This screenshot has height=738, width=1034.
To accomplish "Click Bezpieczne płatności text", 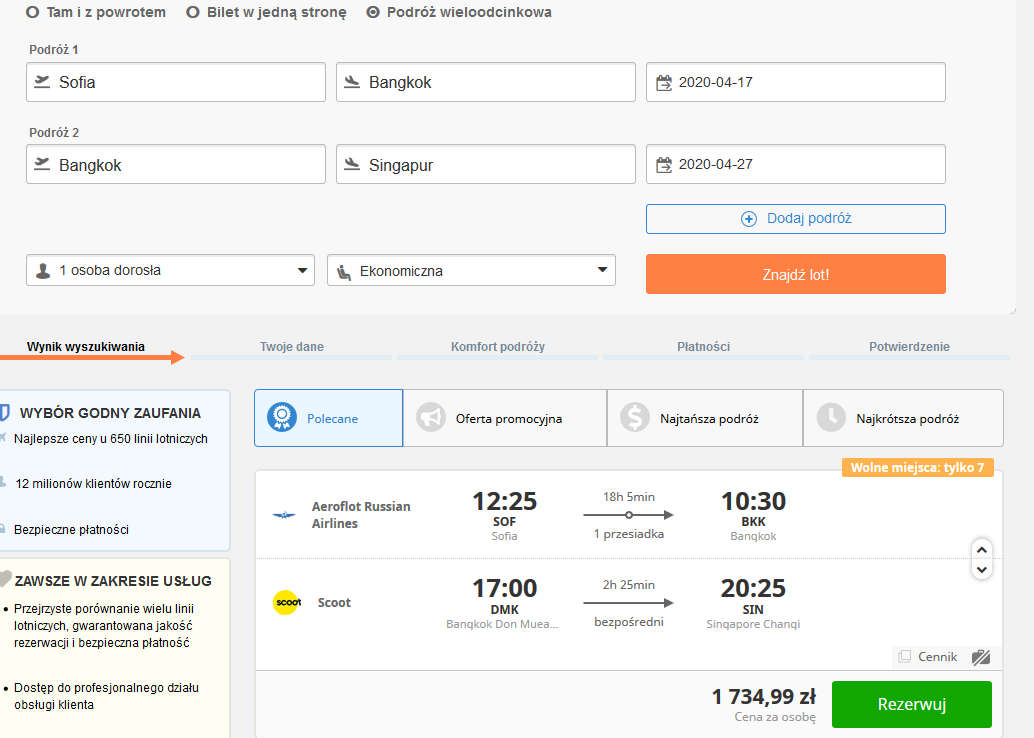I will (x=71, y=530).
